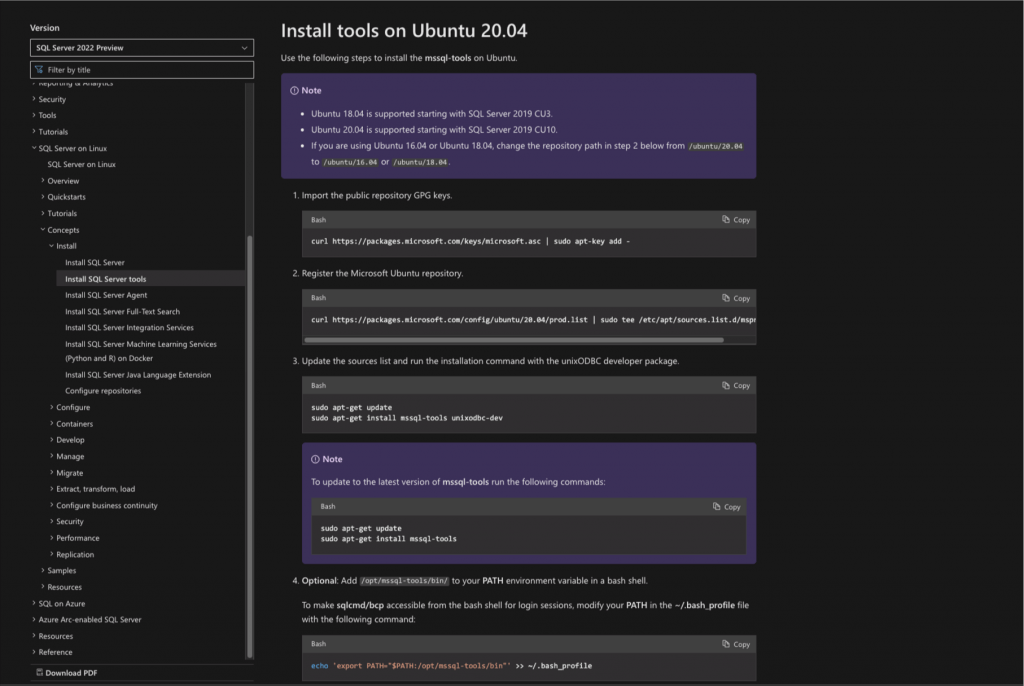
Task: Open Install SQL Server Integration Services page
Action: (x=129, y=328)
